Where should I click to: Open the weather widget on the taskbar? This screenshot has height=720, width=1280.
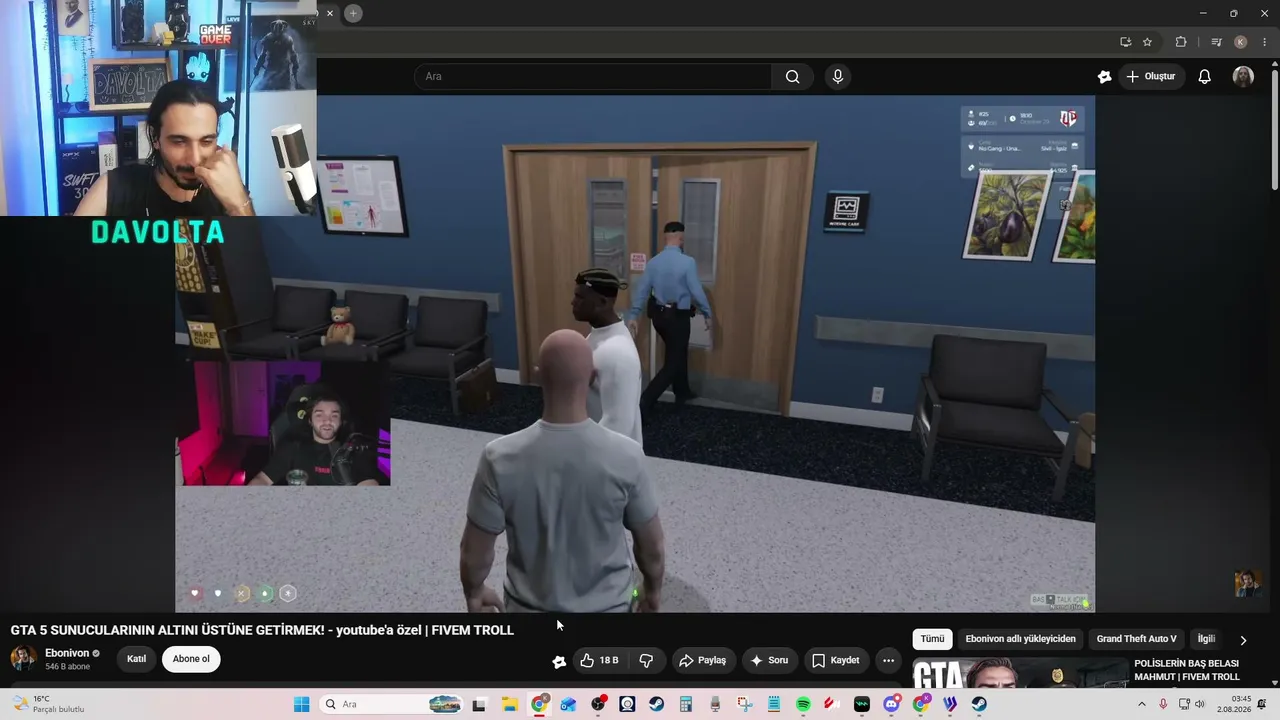48,704
